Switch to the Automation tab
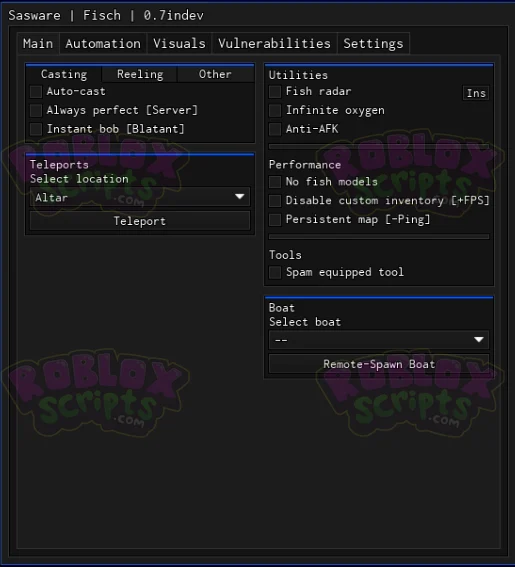The width and height of the screenshot is (515, 567). pyautogui.click(x=103, y=44)
